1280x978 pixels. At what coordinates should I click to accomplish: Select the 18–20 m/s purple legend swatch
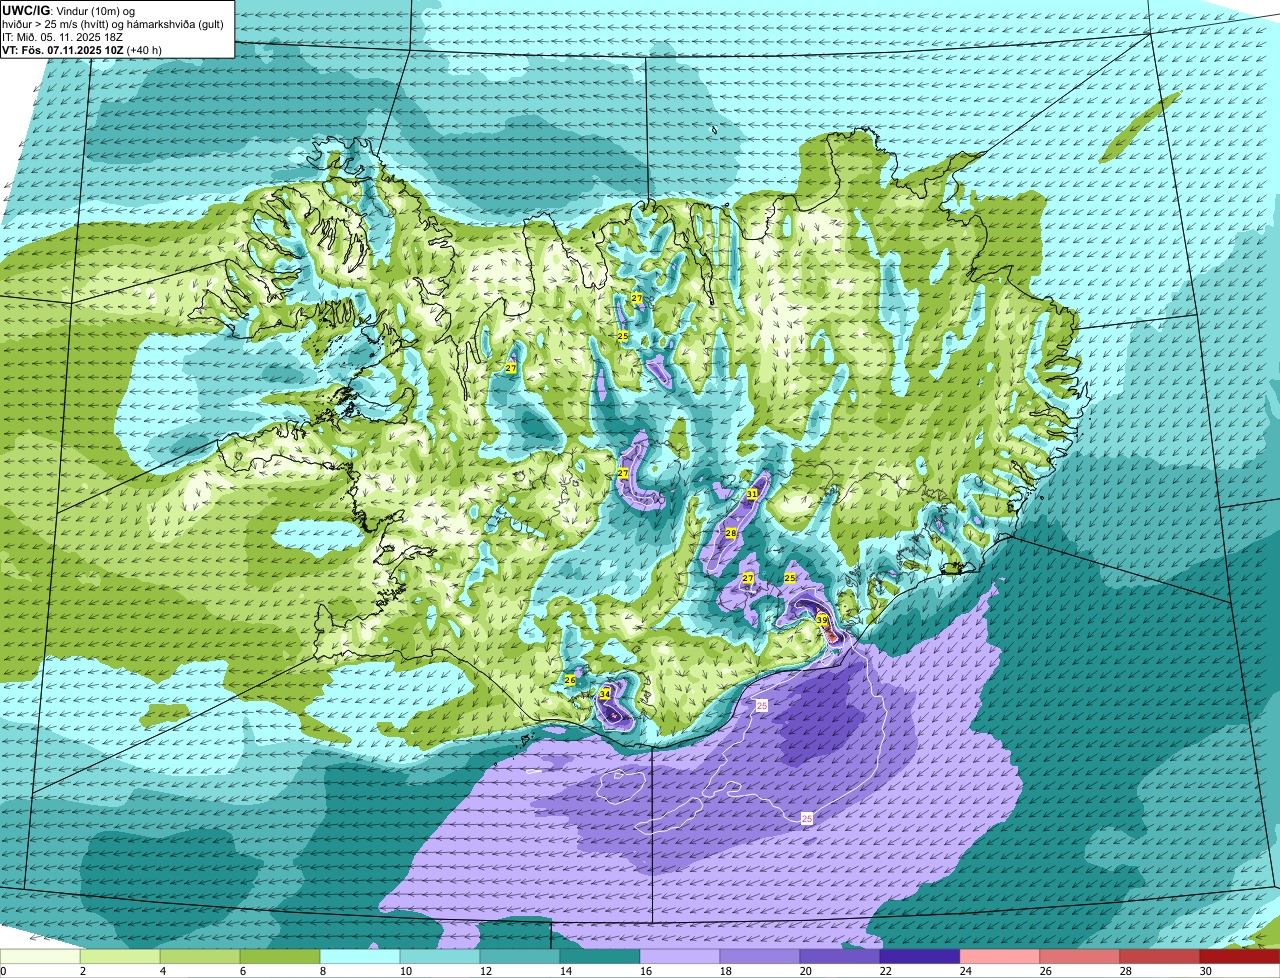(x=760, y=957)
